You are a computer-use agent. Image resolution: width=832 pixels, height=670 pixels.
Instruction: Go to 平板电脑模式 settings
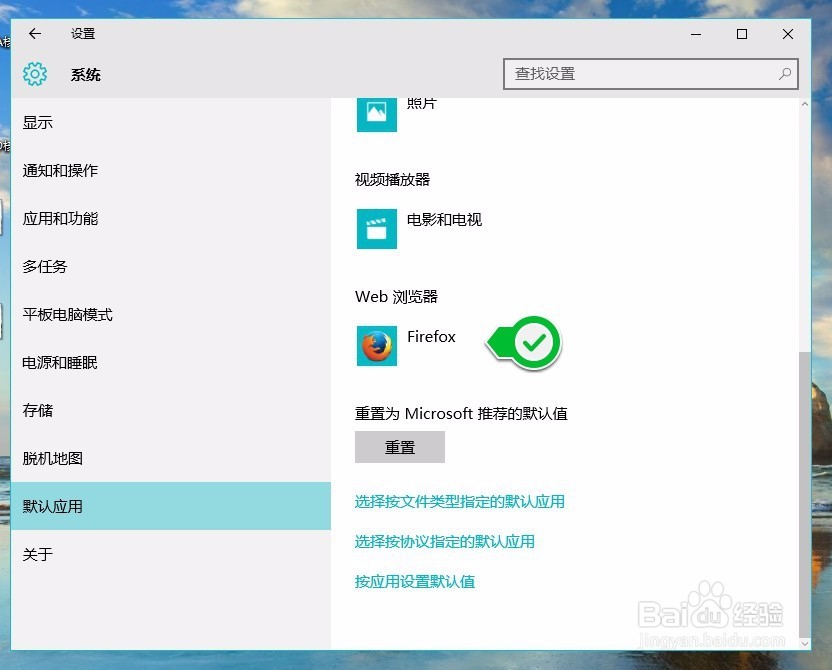[x=171, y=315]
